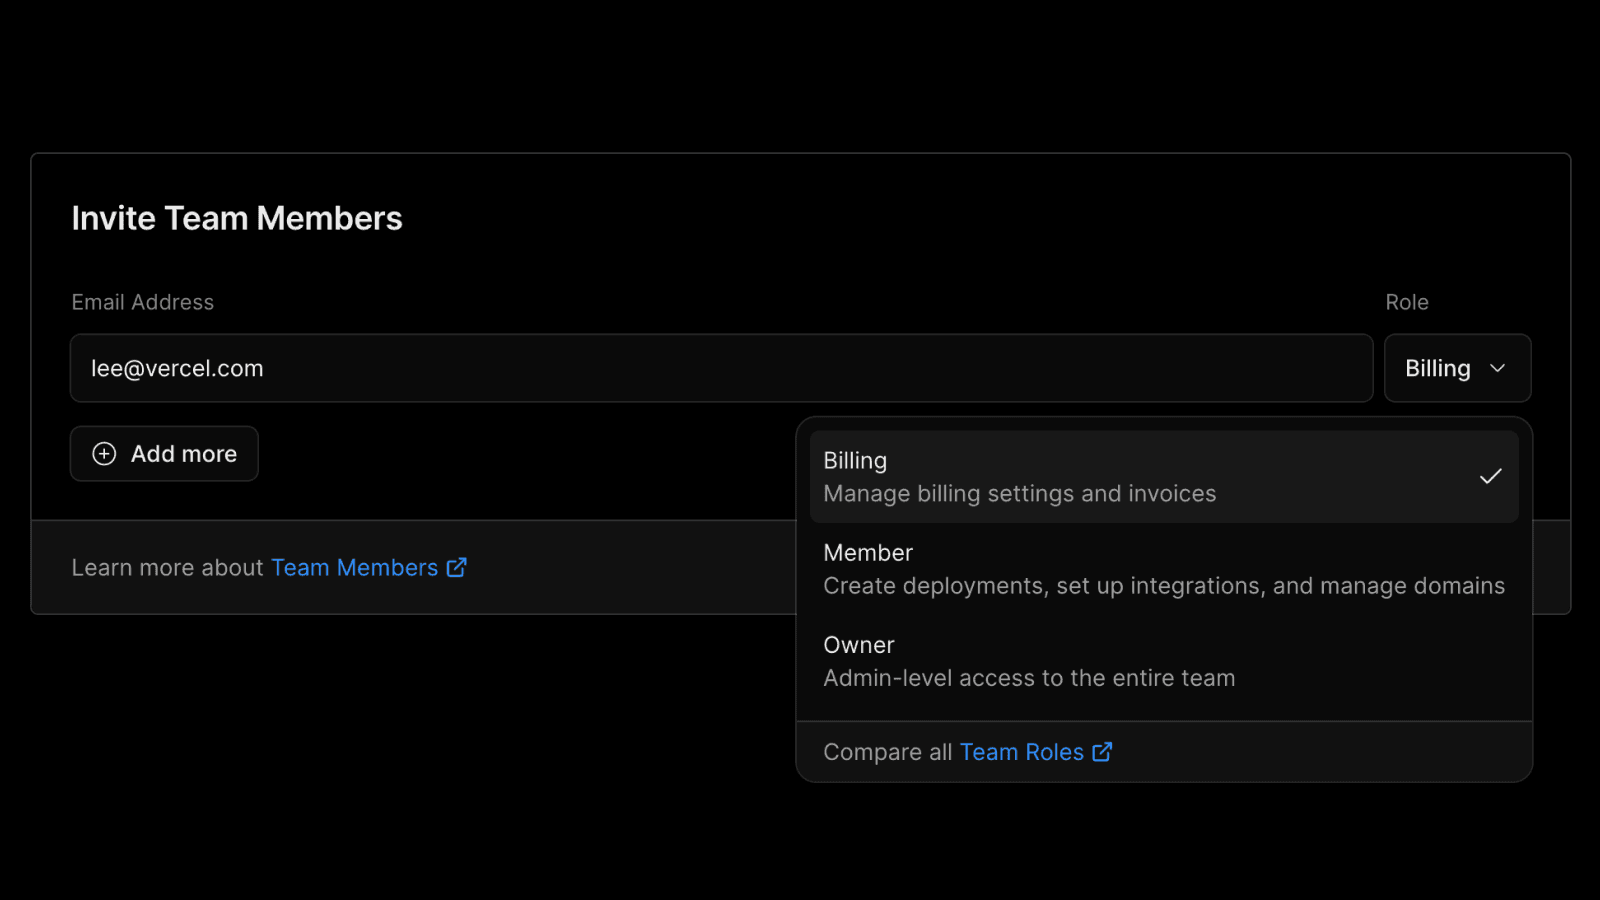Click the plus circle icon beside Add more
1600x900 pixels.
click(x=104, y=454)
